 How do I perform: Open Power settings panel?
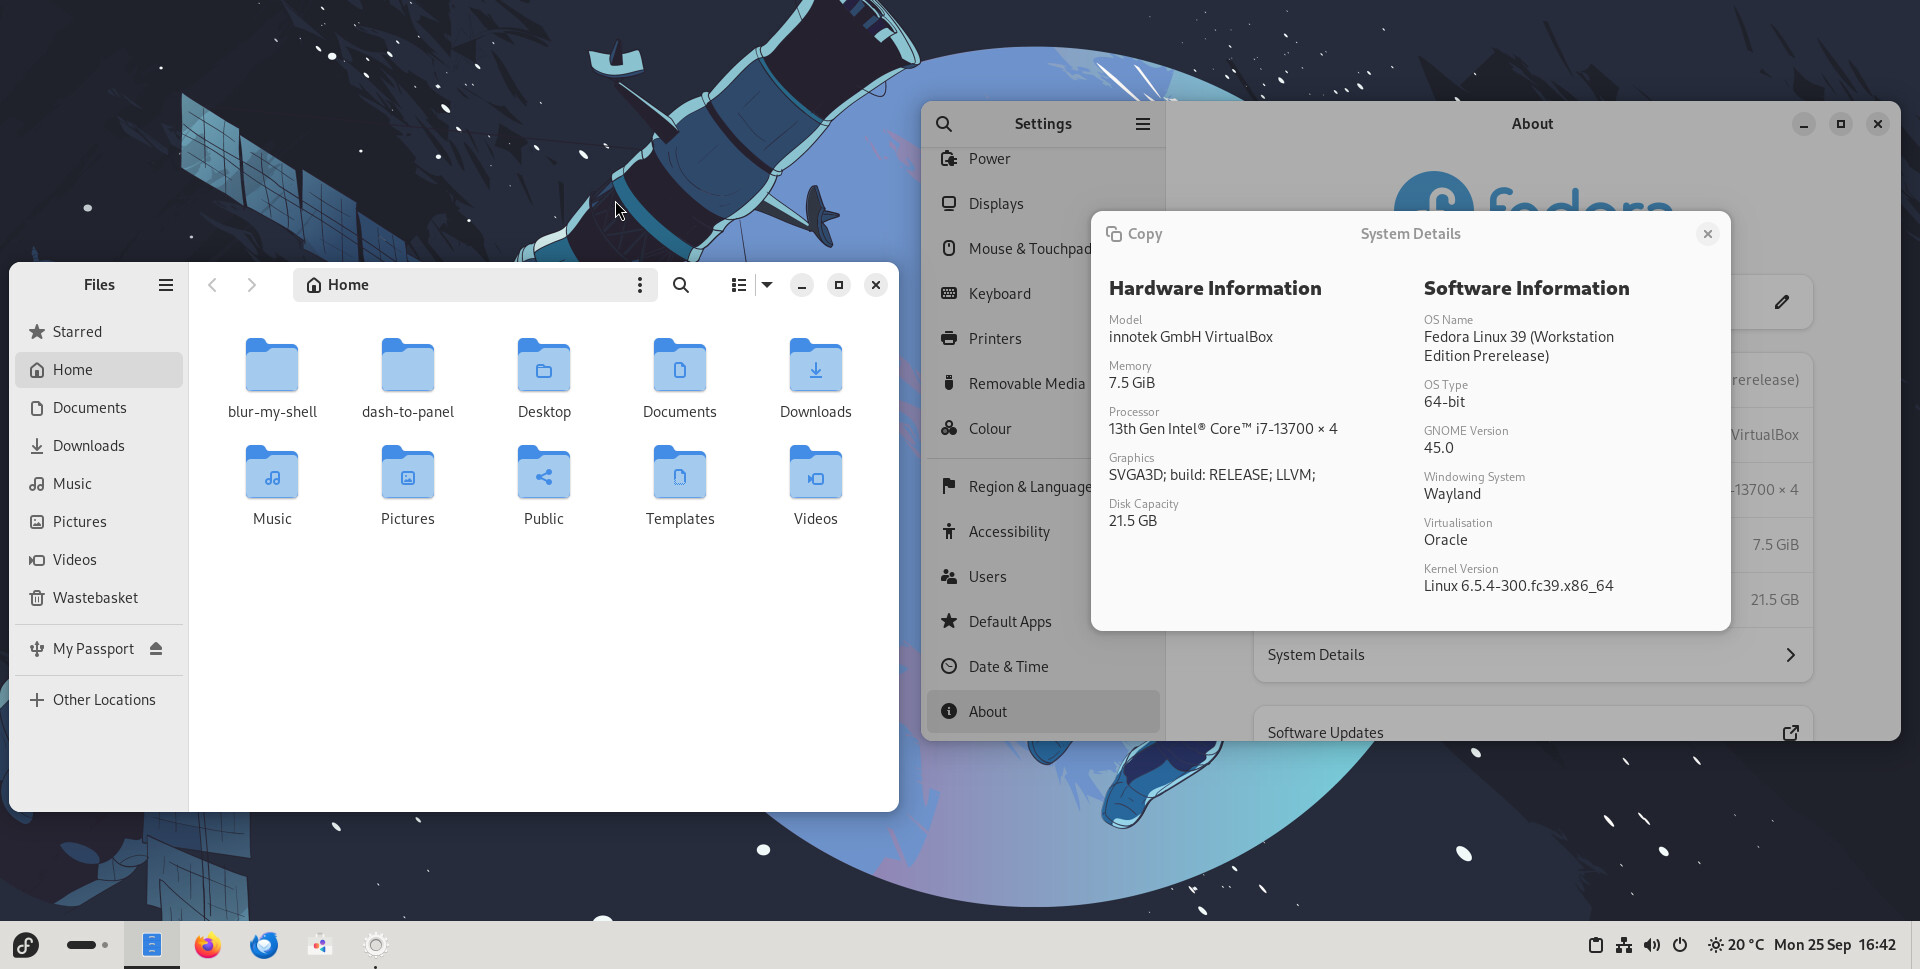pos(1043,159)
